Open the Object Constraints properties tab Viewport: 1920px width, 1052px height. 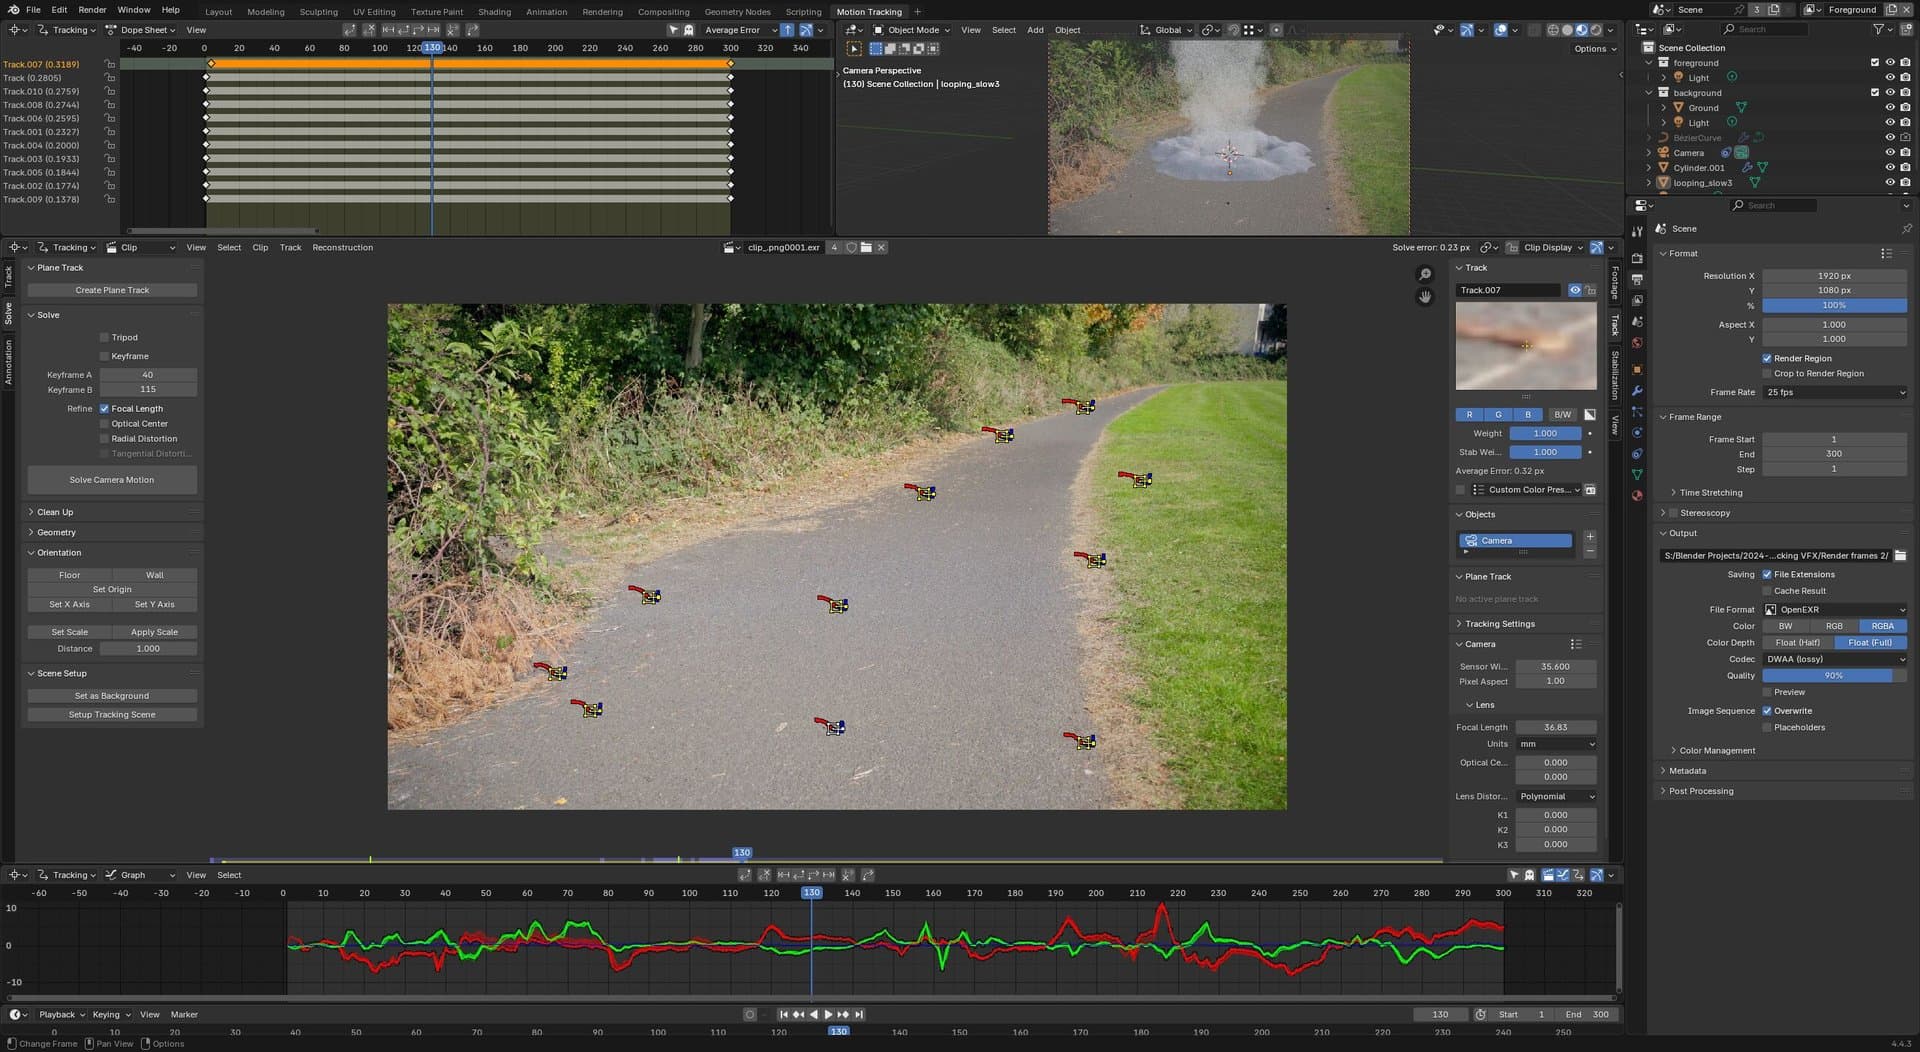click(1637, 454)
